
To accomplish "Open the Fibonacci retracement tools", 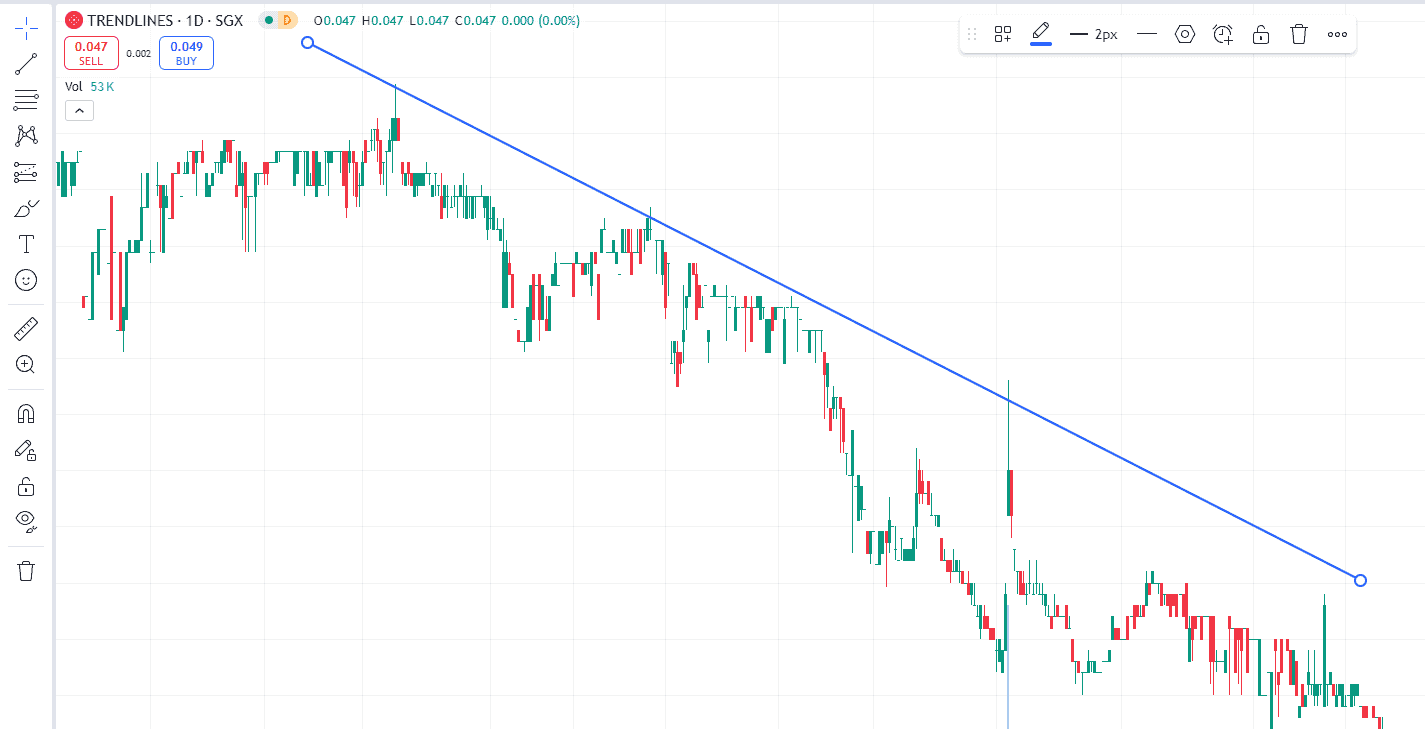I will 26,100.
